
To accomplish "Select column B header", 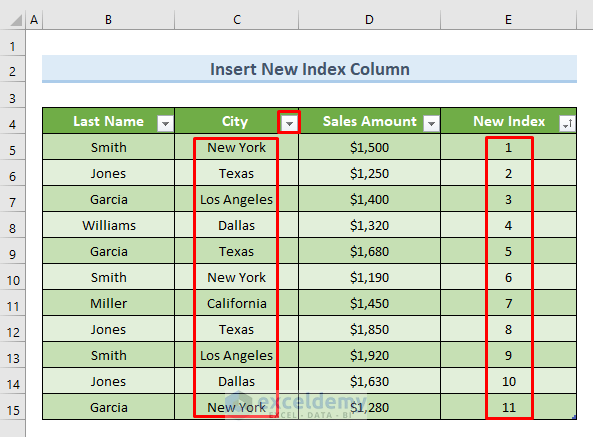I will point(109,20).
